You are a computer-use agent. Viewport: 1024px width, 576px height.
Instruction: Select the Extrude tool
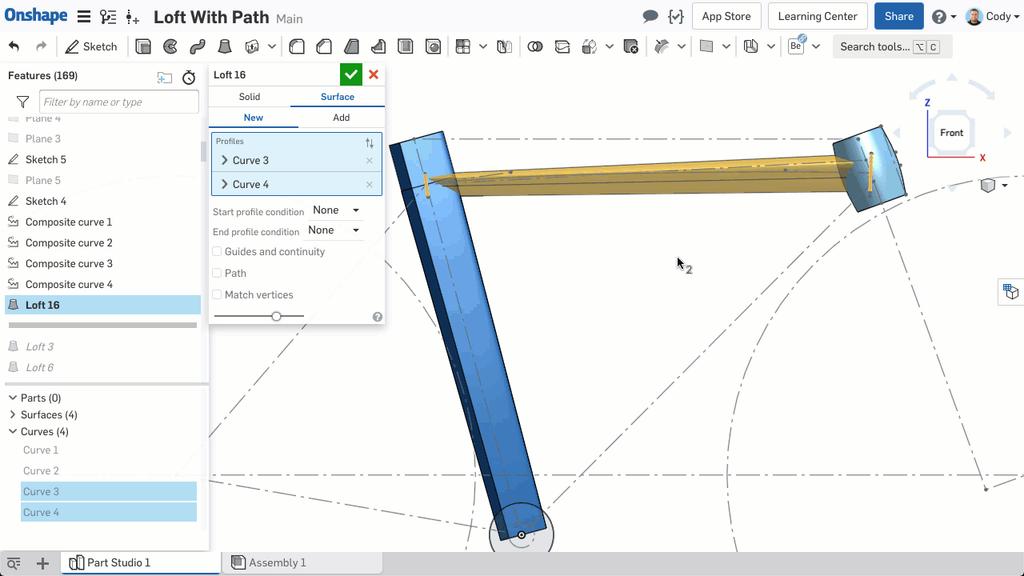pos(141,46)
